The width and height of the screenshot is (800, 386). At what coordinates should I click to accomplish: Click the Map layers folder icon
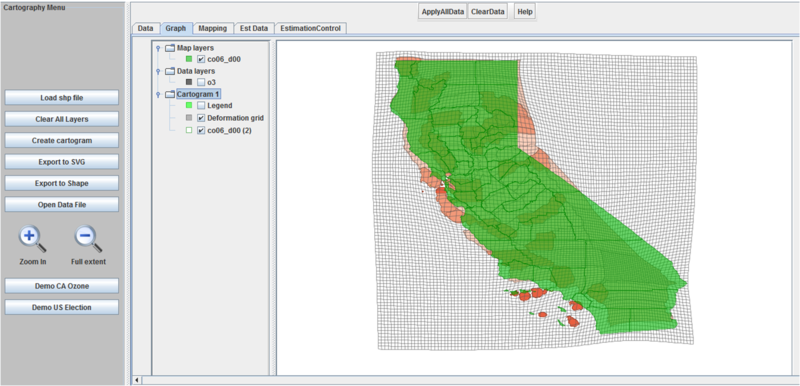tap(170, 47)
